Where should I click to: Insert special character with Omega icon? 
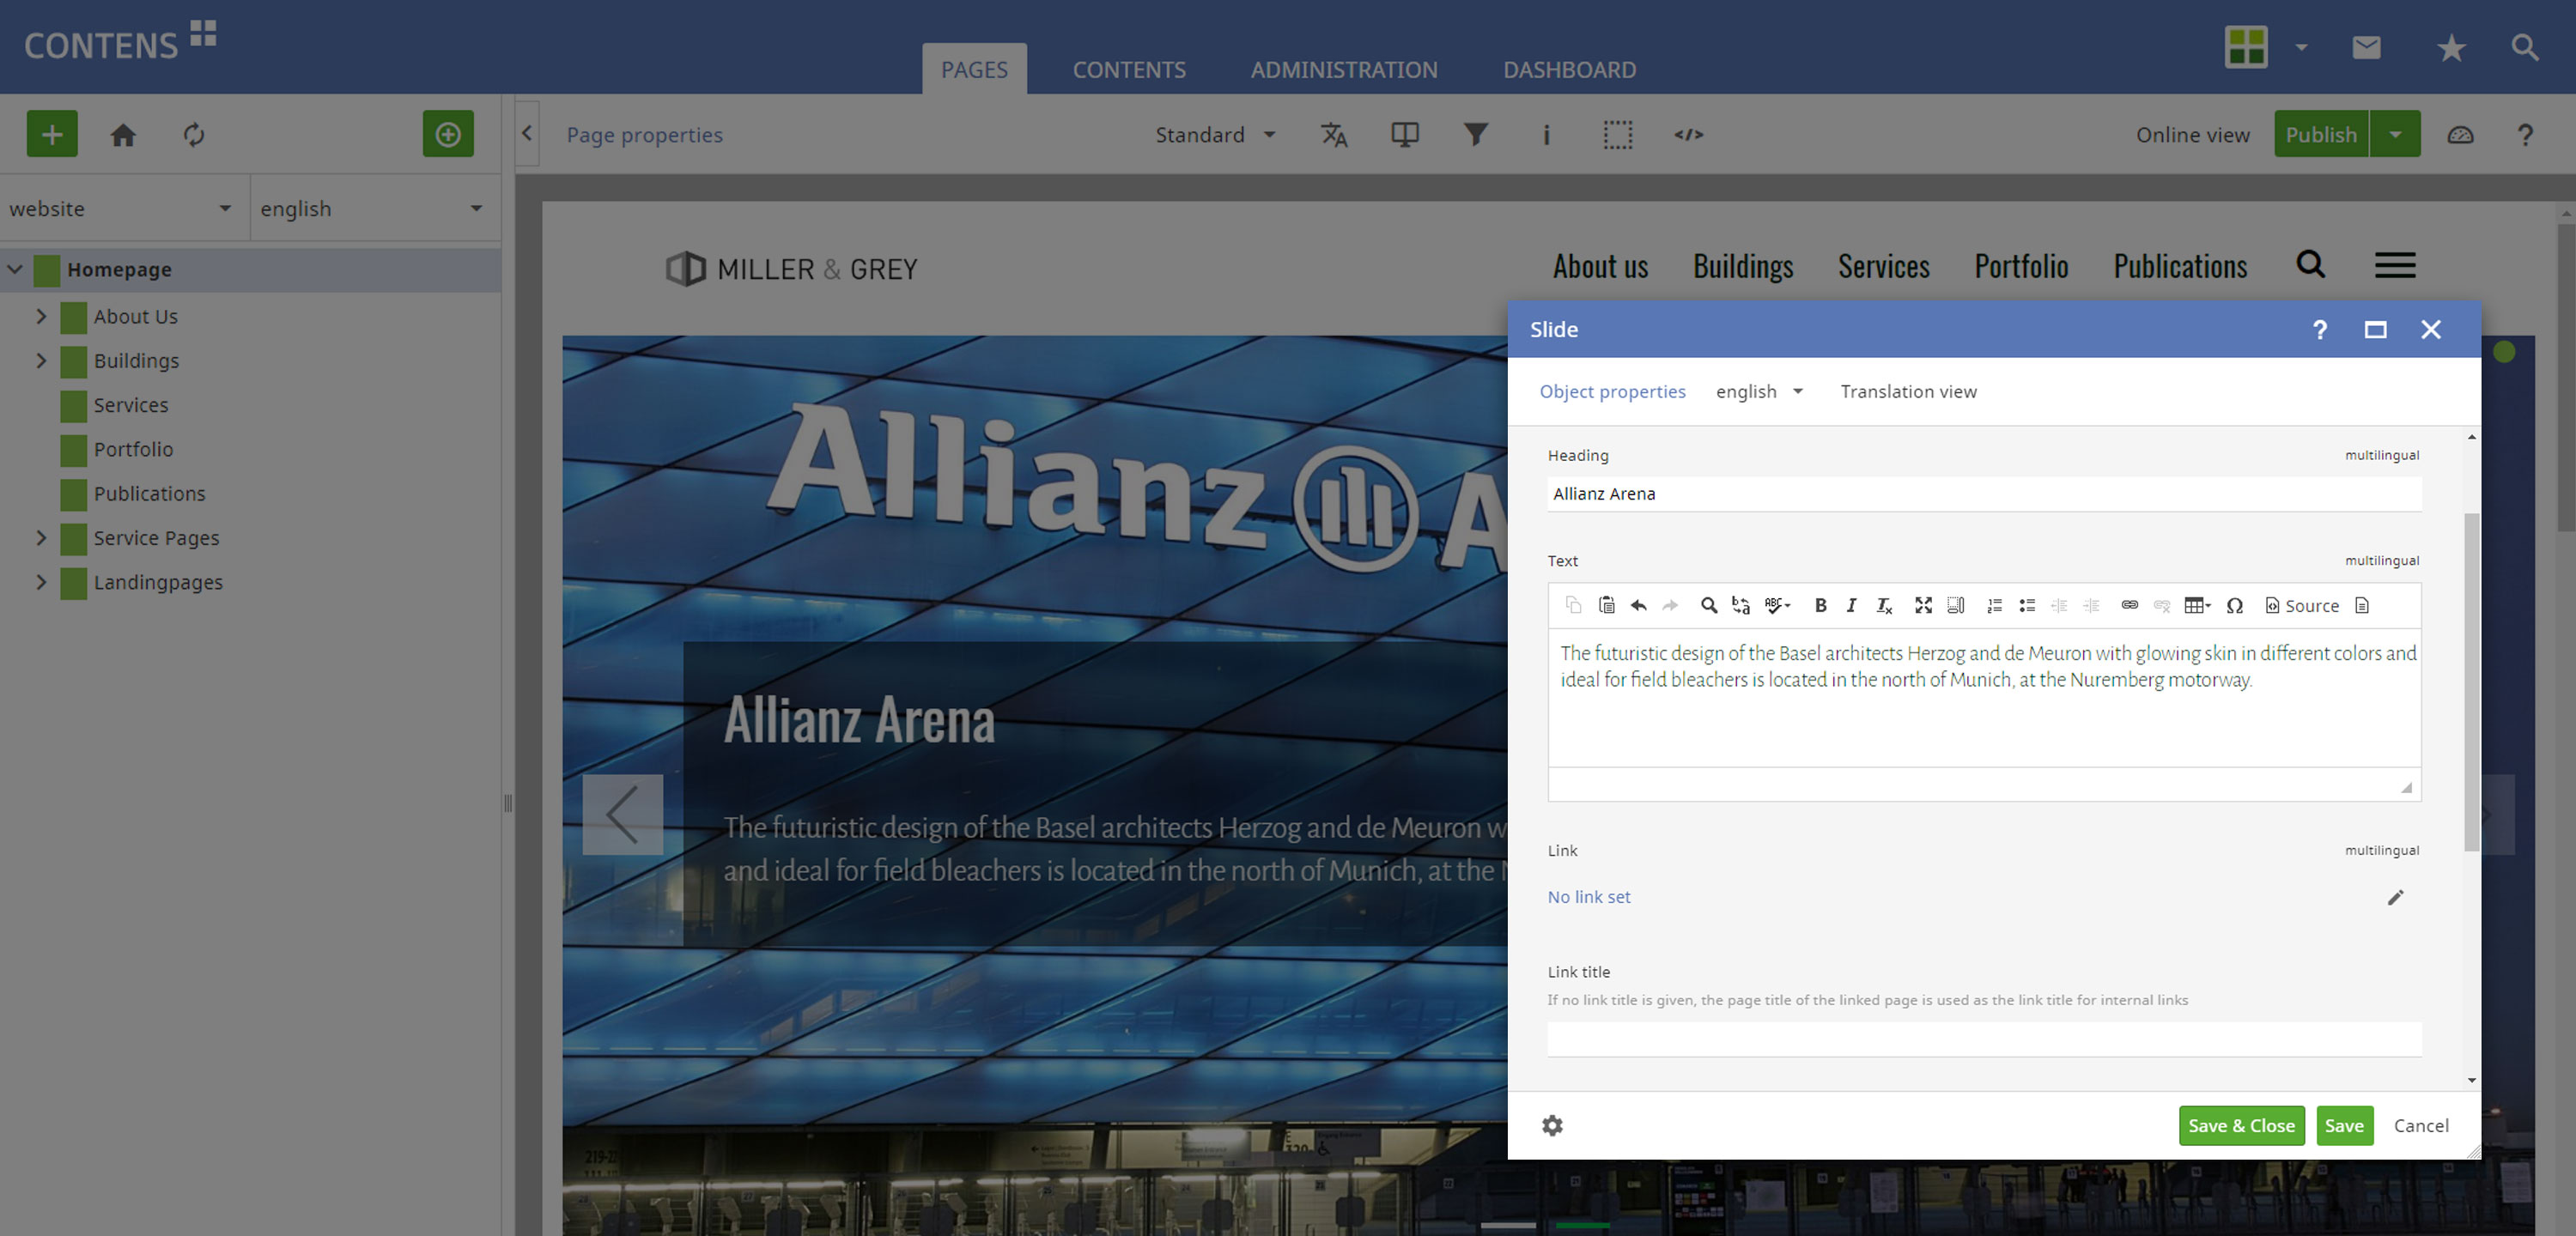[2235, 605]
